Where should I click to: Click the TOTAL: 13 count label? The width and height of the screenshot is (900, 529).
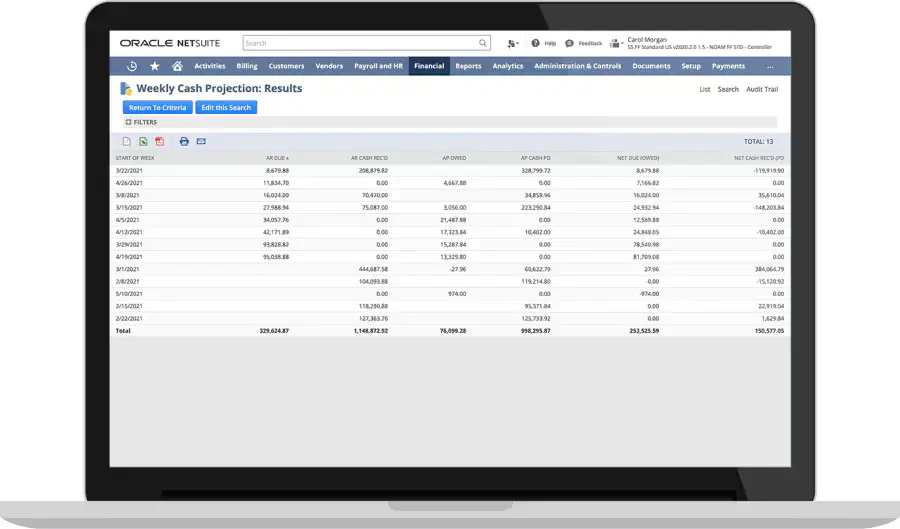click(758, 142)
